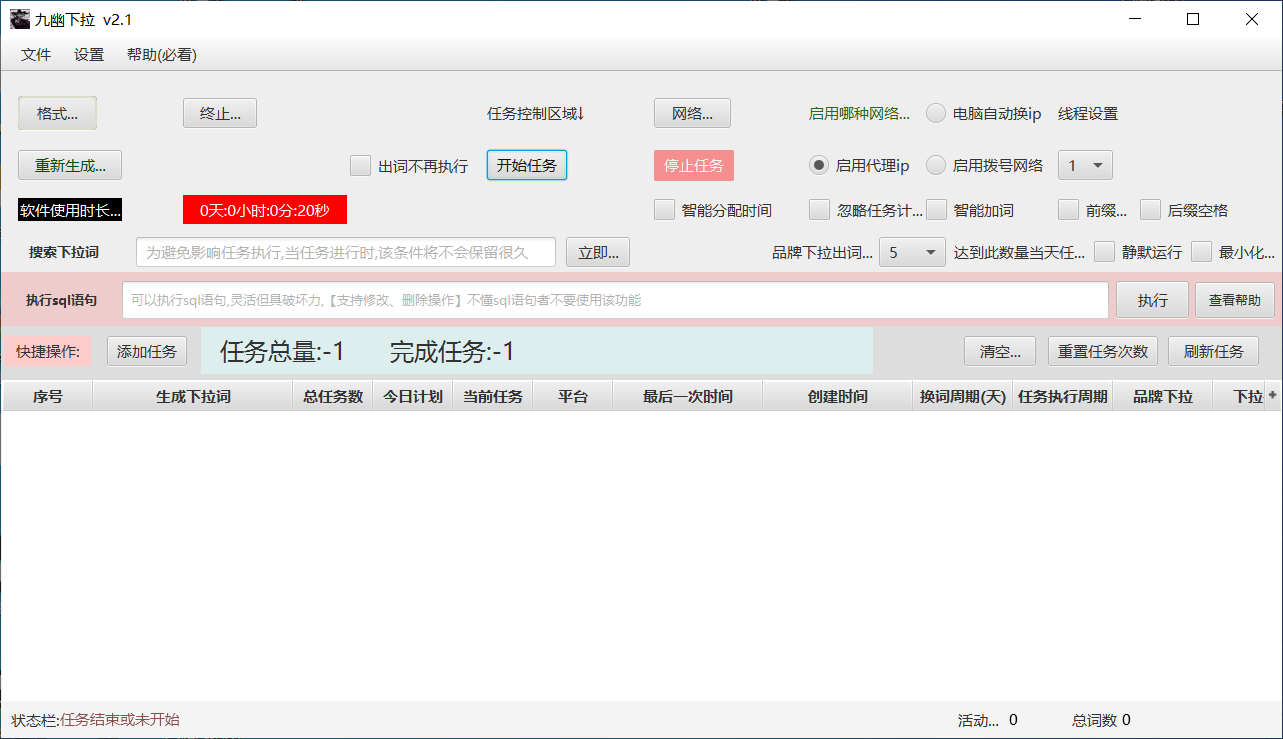Toggle 忽略任务计... checkbox
The width and height of the screenshot is (1283, 739).
pos(819,209)
